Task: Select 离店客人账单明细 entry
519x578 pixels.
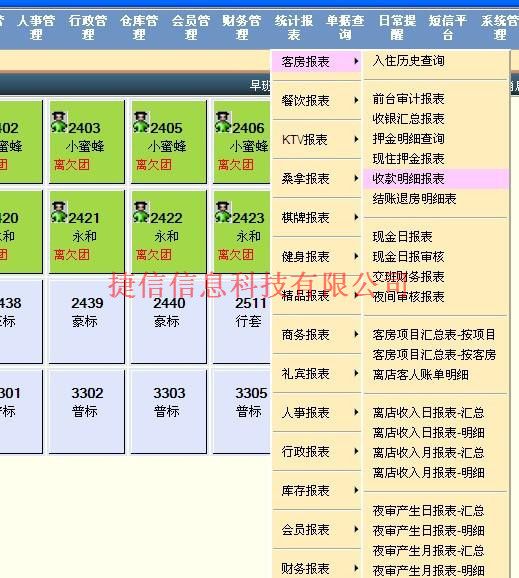Action: (420, 375)
